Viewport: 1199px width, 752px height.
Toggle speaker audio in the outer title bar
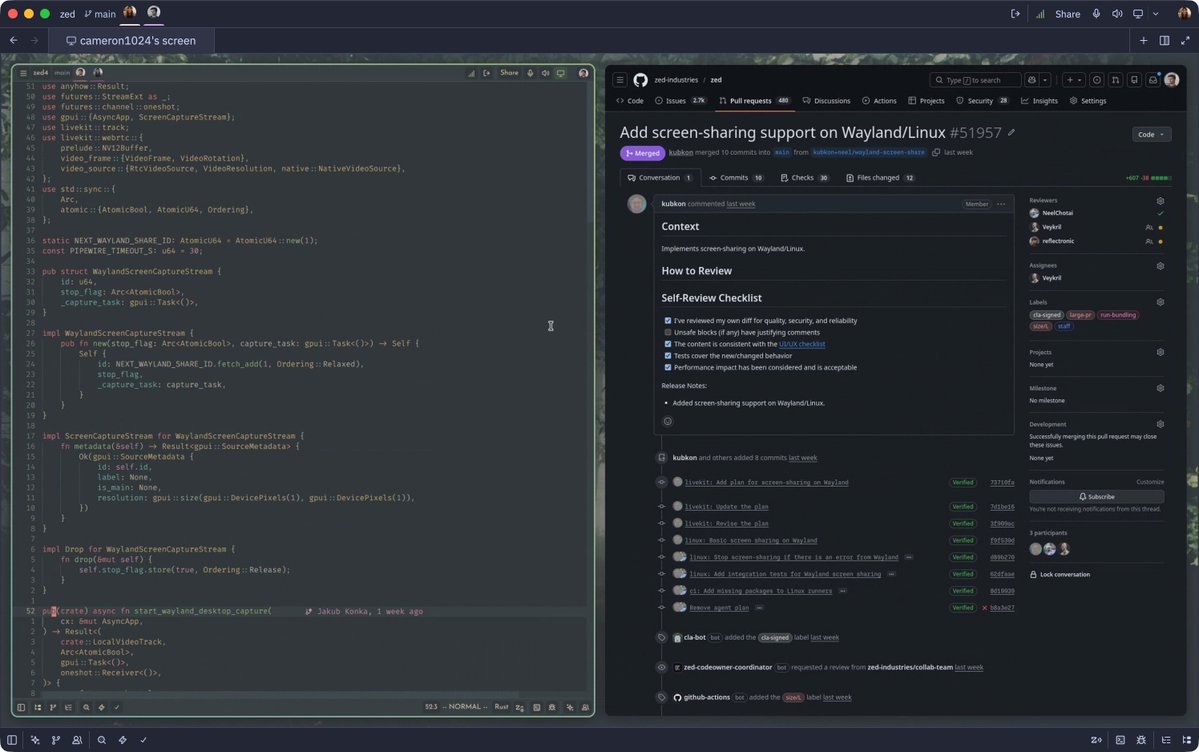coord(1116,14)
